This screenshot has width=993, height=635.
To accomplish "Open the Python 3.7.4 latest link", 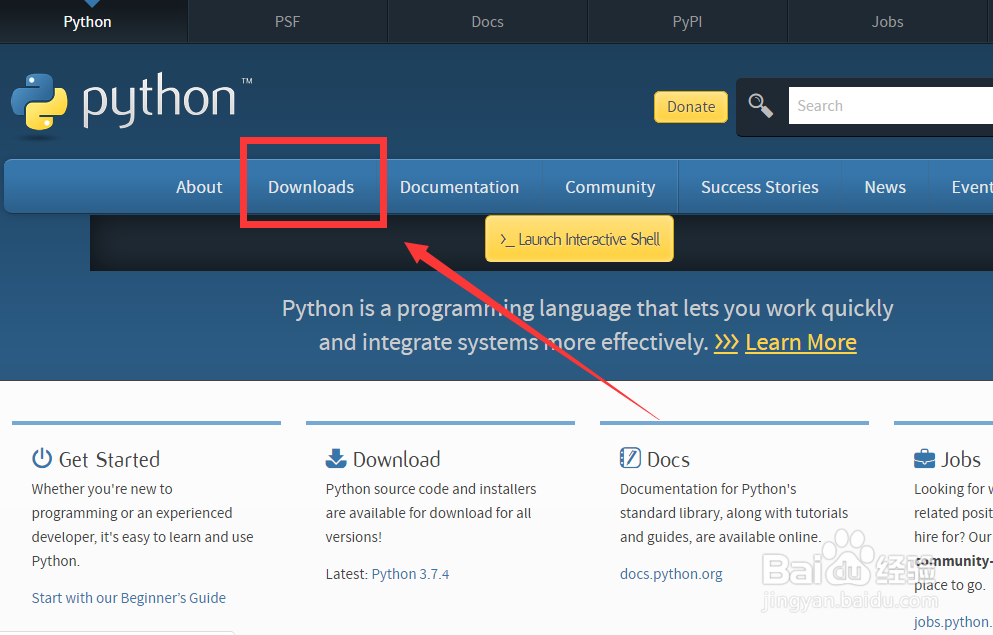I will pyautogui.click(x=410, y=574).
